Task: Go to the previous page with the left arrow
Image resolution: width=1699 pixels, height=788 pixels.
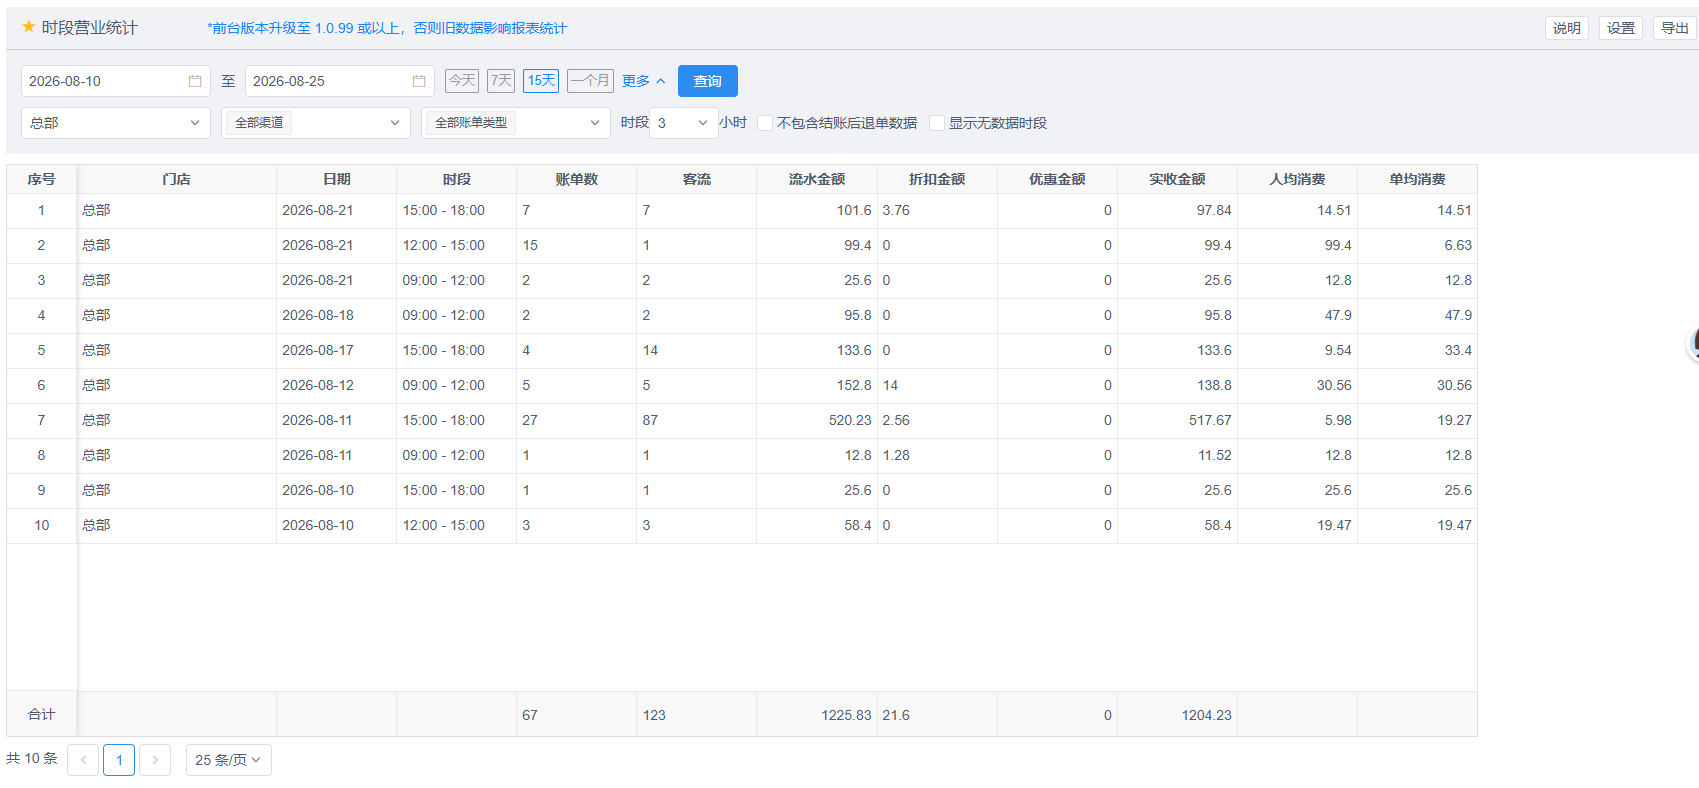Action: click(83, 760)
